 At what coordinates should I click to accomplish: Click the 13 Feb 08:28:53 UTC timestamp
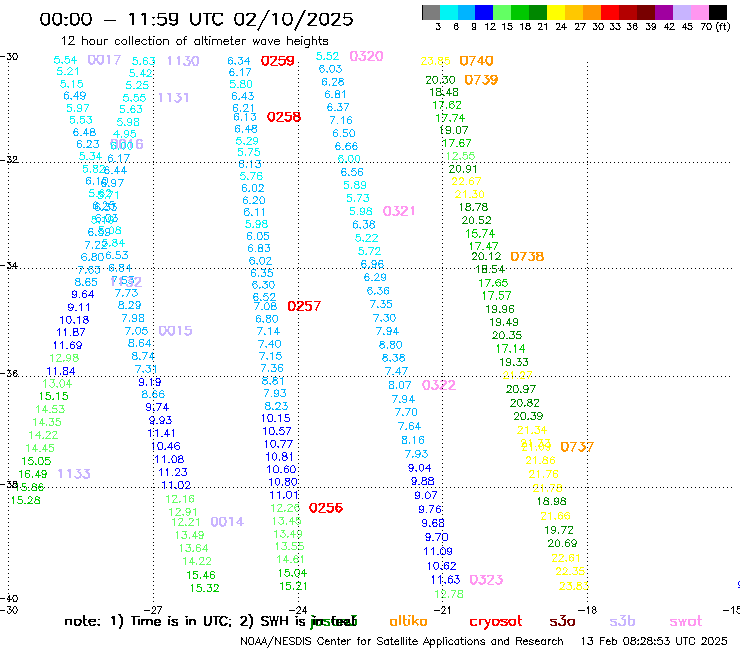(x=654, y=641)
